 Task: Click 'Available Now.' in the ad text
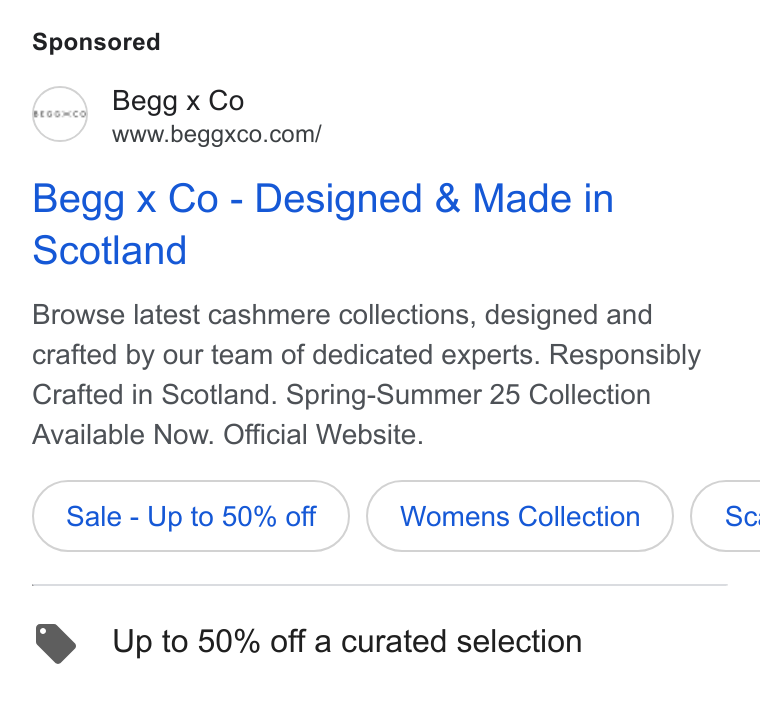(x=123, y=434)
